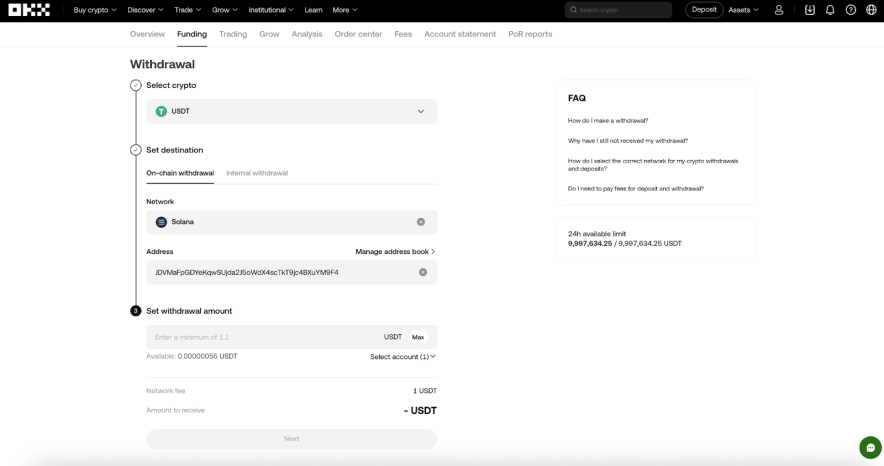Click the download app icon

(x=810, y=10)
